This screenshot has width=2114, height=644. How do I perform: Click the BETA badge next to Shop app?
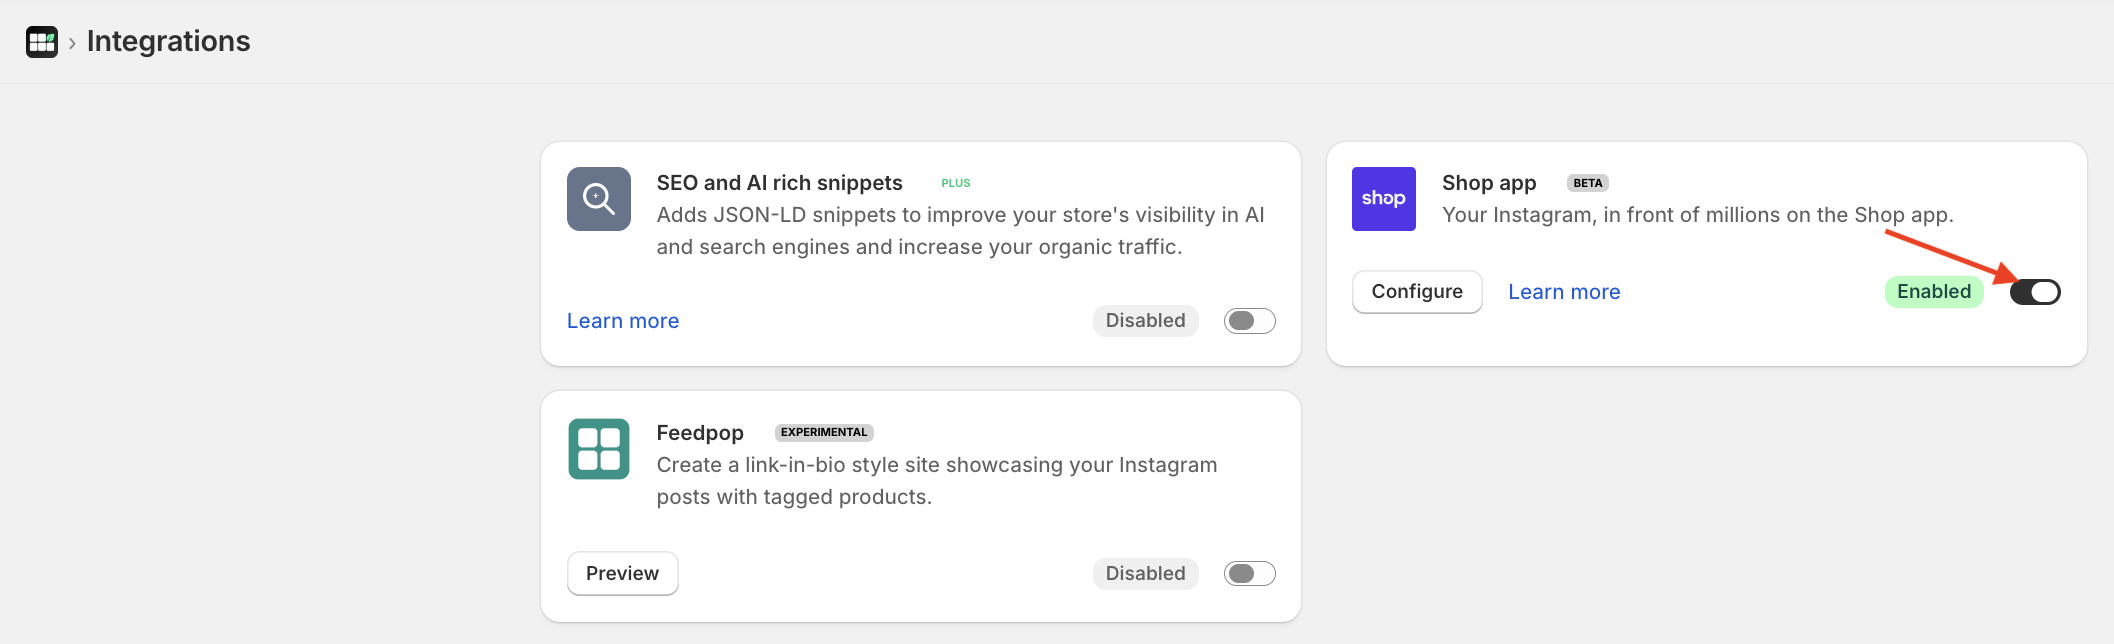point(1588,182)
